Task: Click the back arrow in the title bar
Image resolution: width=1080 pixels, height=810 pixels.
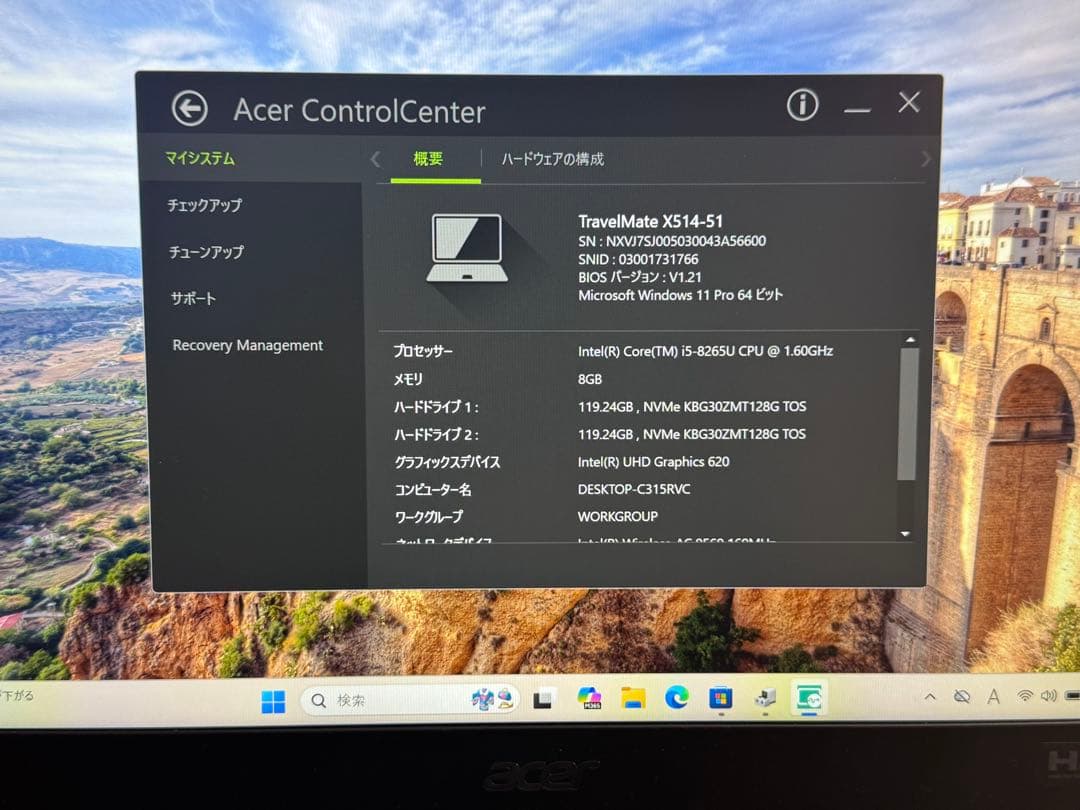Action: pyautogui.click(x=190, y=106)
